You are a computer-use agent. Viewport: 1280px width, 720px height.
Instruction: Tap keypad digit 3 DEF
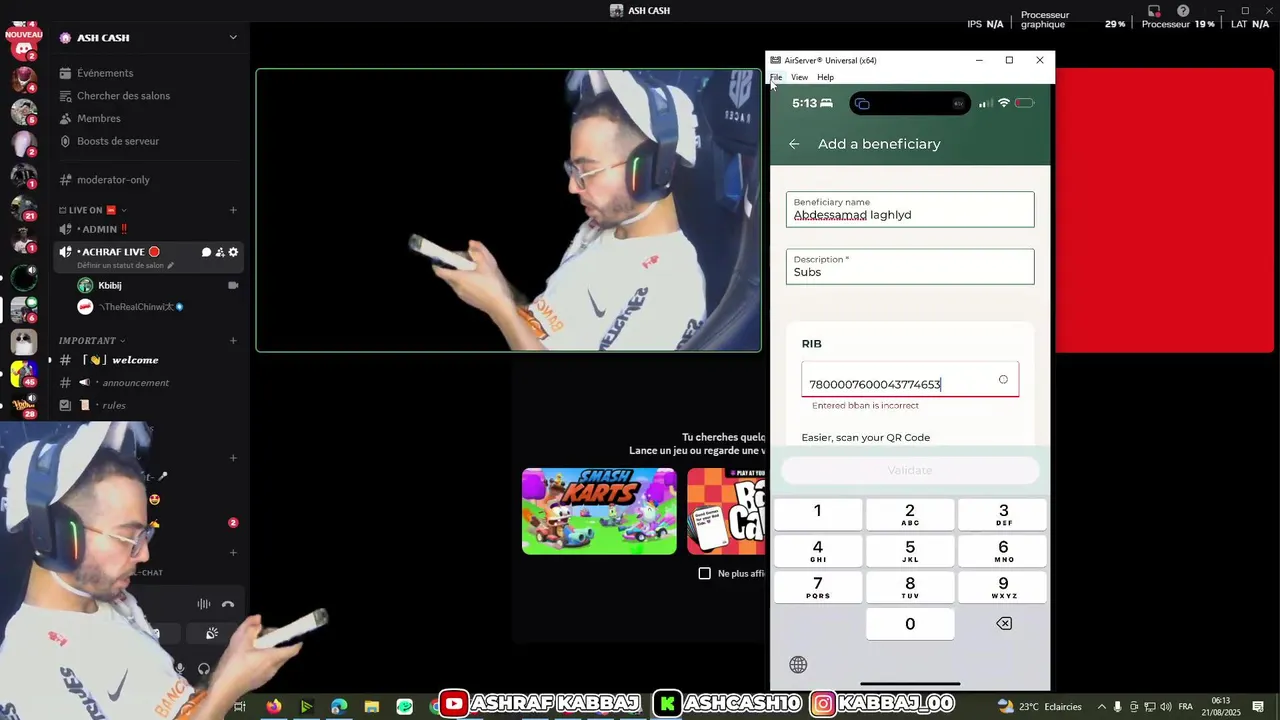coord(1003,514)
